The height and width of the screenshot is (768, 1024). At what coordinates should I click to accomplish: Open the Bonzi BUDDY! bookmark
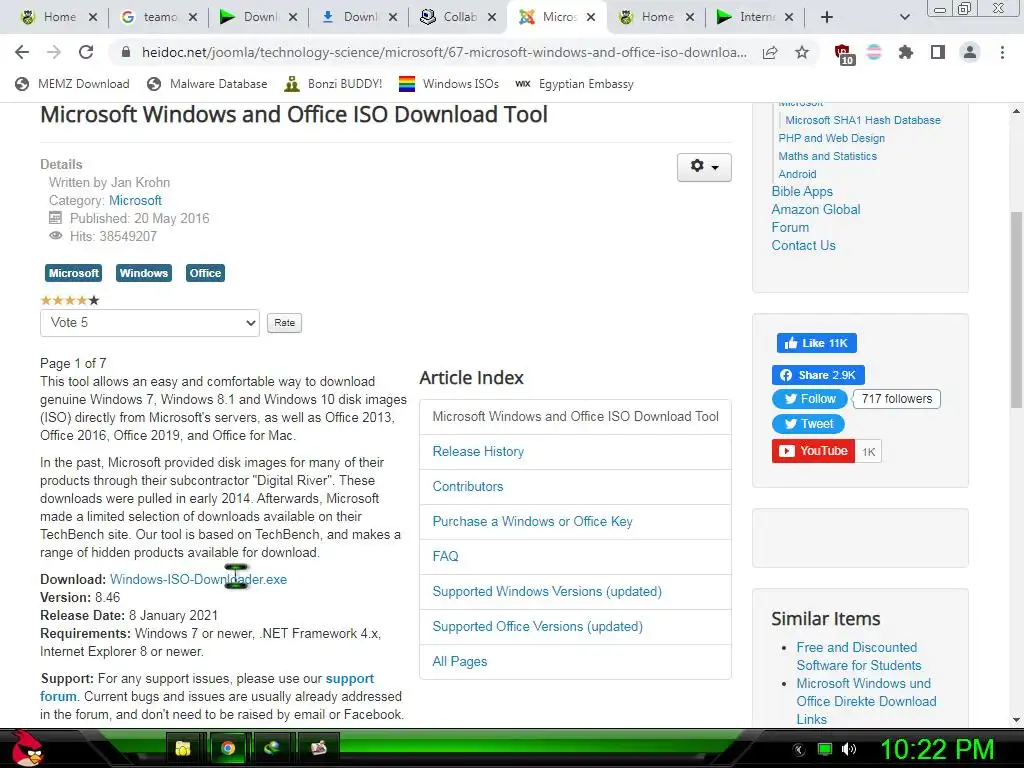point(333,84)
